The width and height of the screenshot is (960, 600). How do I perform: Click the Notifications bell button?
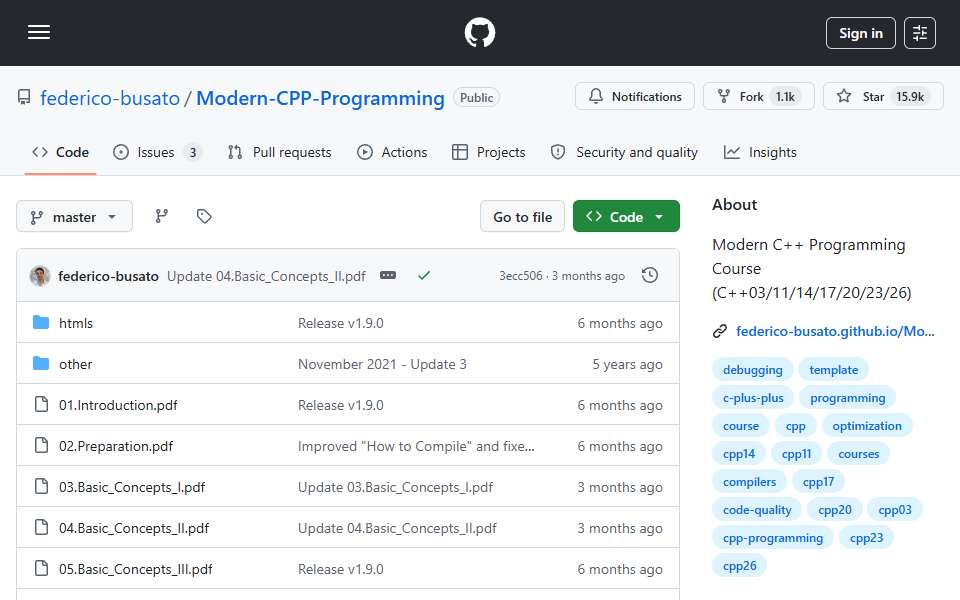(635, 97)
